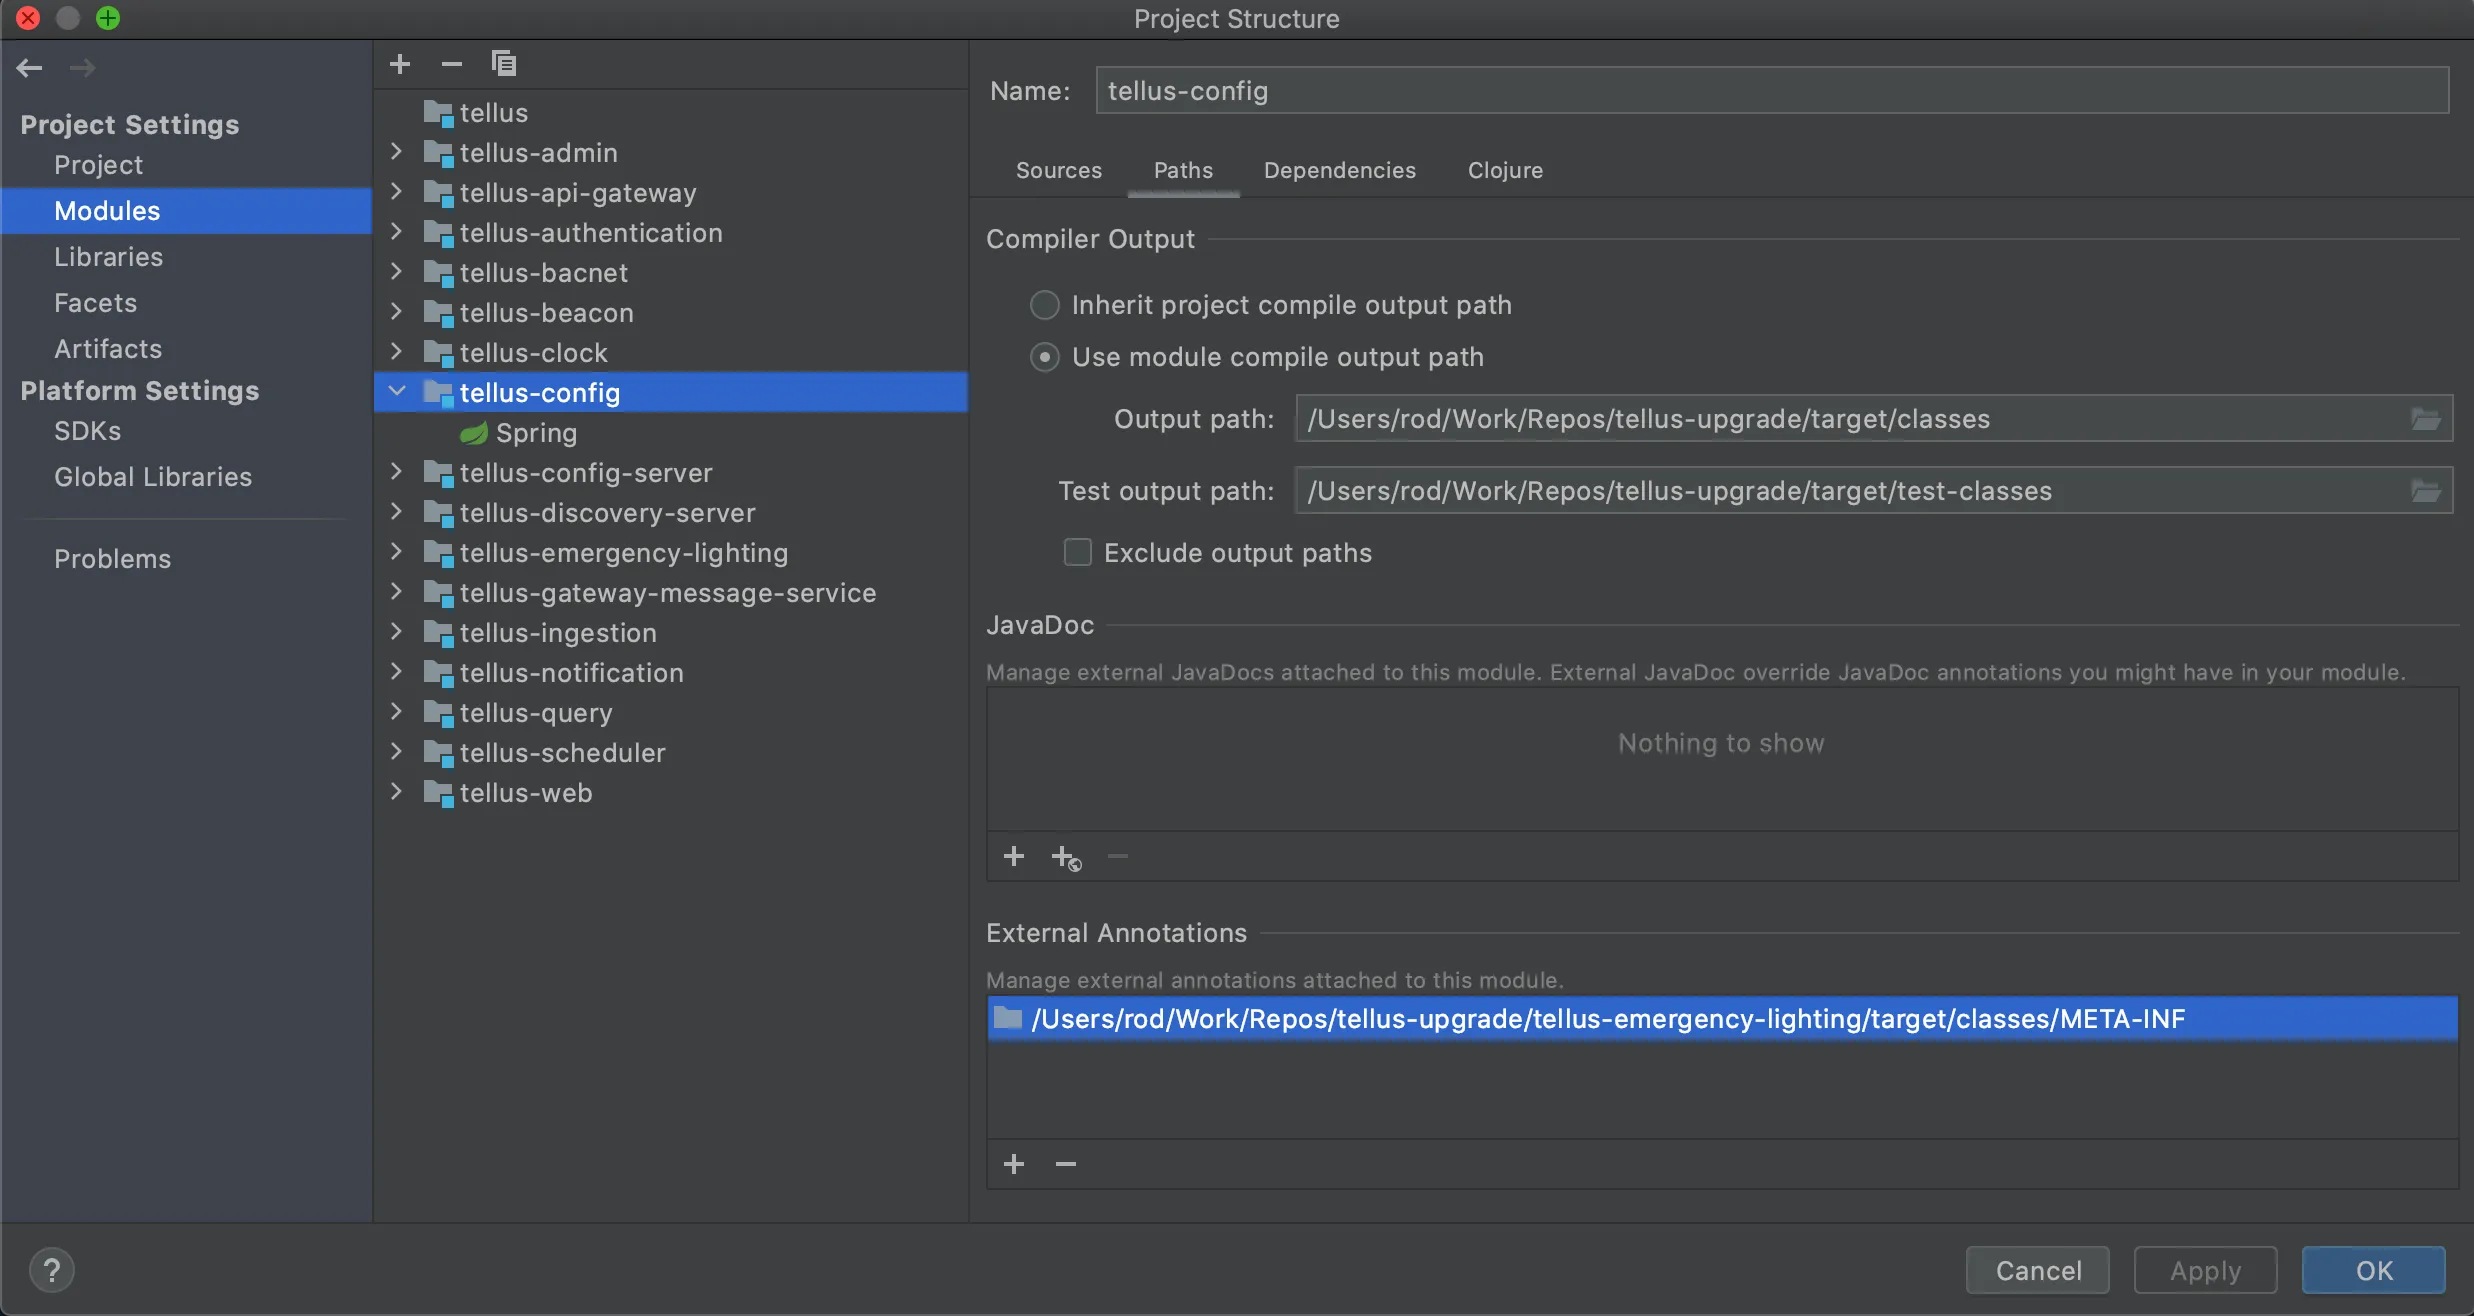The image size is (2474, 1316).
Task: Enable Exclude output paths checkbox
Action: point(1078,553)
